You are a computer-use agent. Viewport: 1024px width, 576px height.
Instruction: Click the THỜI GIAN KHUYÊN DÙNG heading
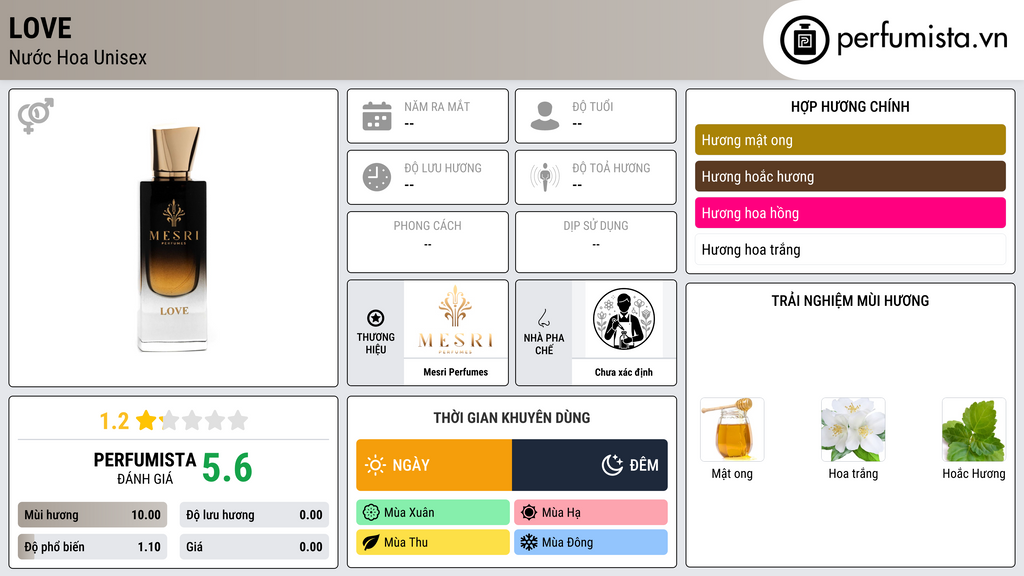512,418
